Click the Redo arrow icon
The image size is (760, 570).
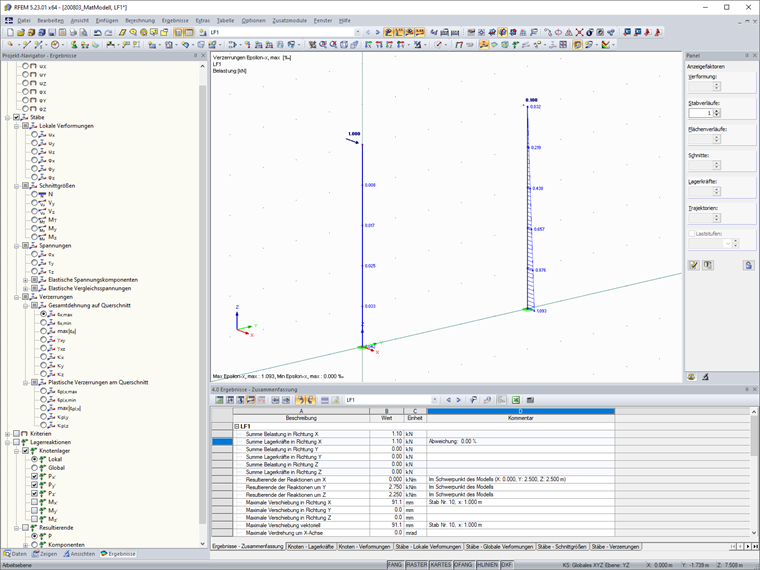tap(108, 32)
